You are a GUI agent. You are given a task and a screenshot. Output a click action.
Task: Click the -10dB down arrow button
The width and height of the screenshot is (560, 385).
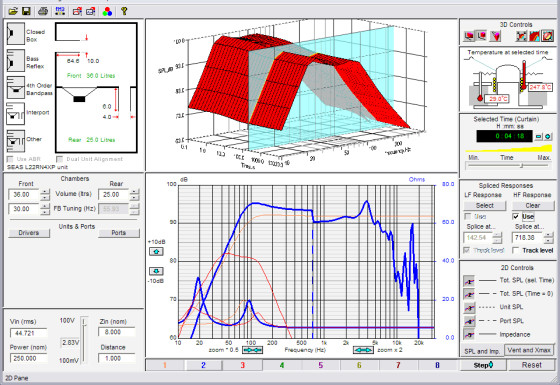tap(156, 271)
